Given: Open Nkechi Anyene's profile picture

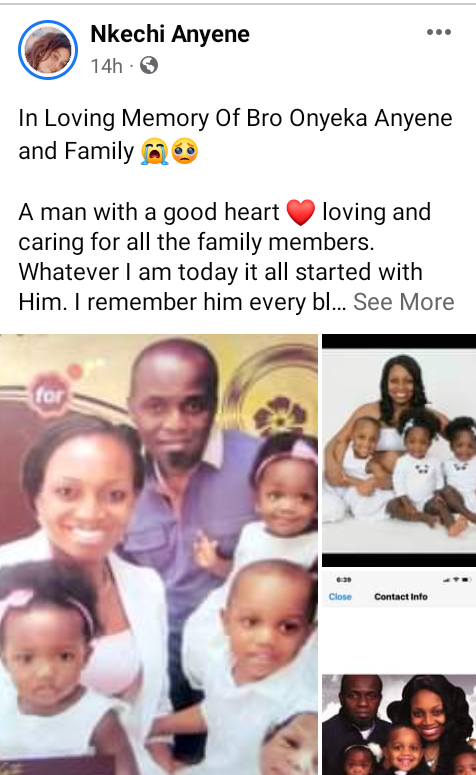Looking at the screenshot, I should coord(48,50).
